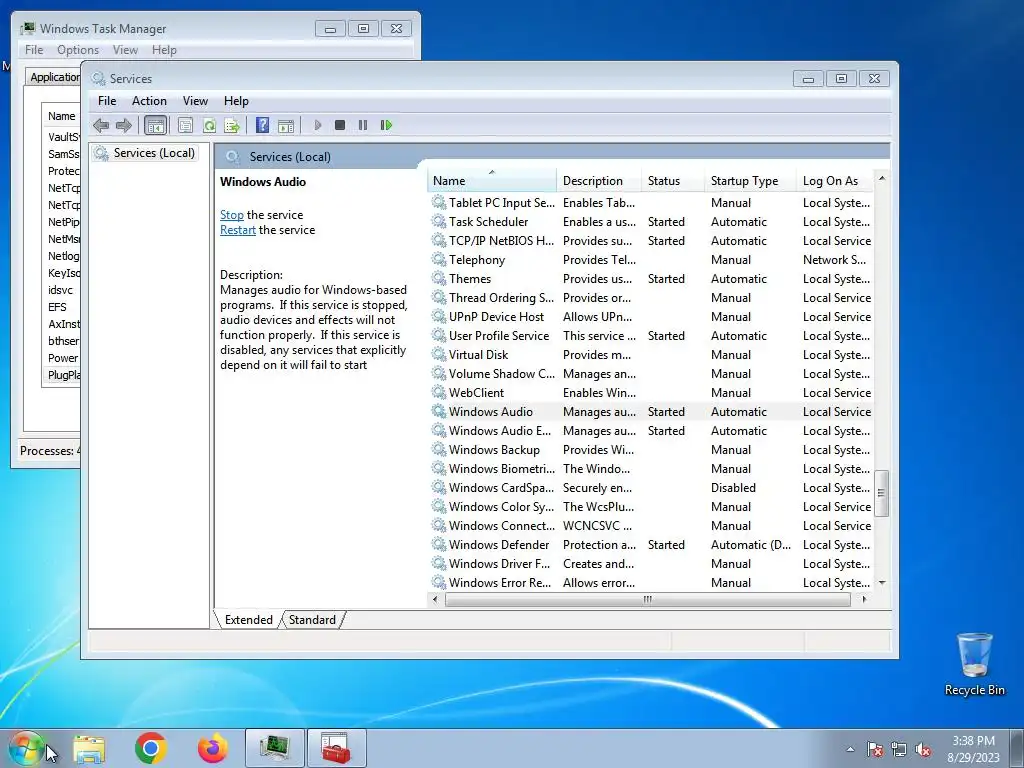Show hidden icons in system tray

tap(850, 750)
